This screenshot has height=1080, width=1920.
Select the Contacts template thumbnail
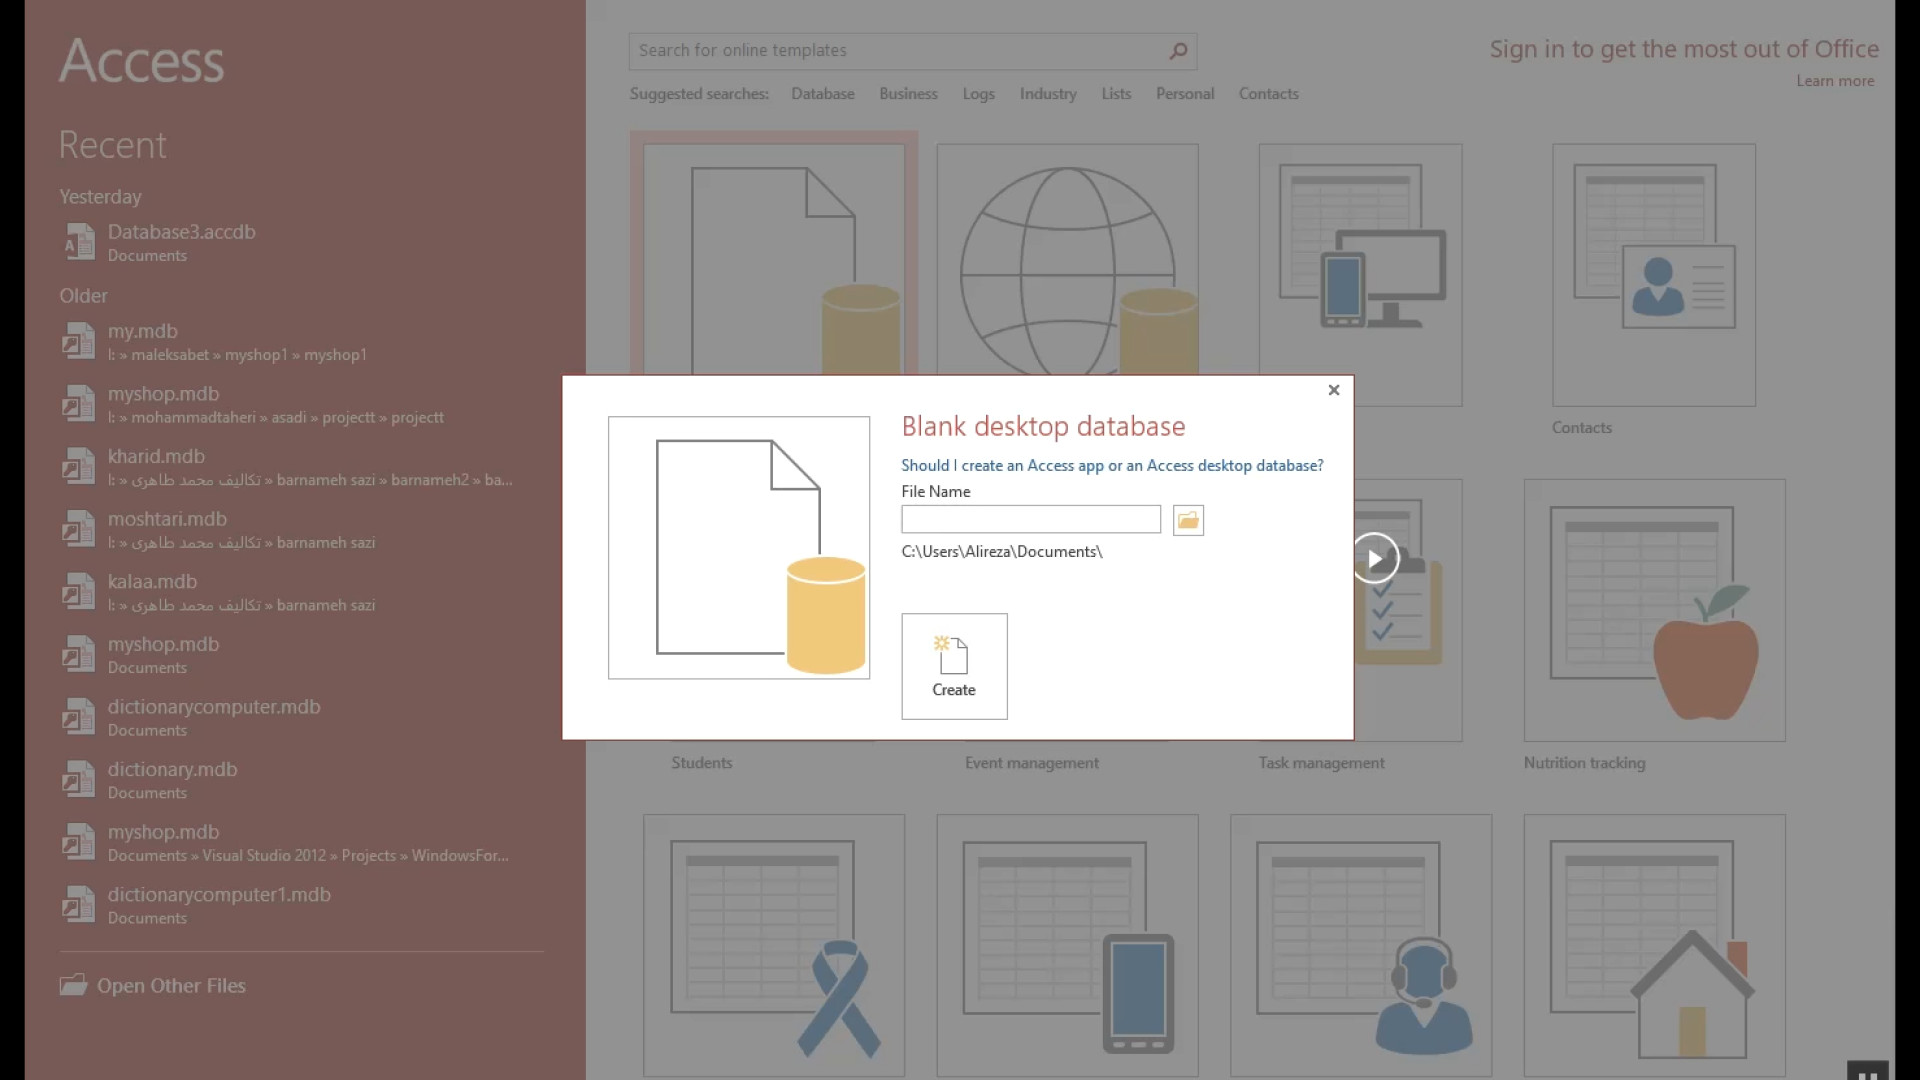[1653, 275]
